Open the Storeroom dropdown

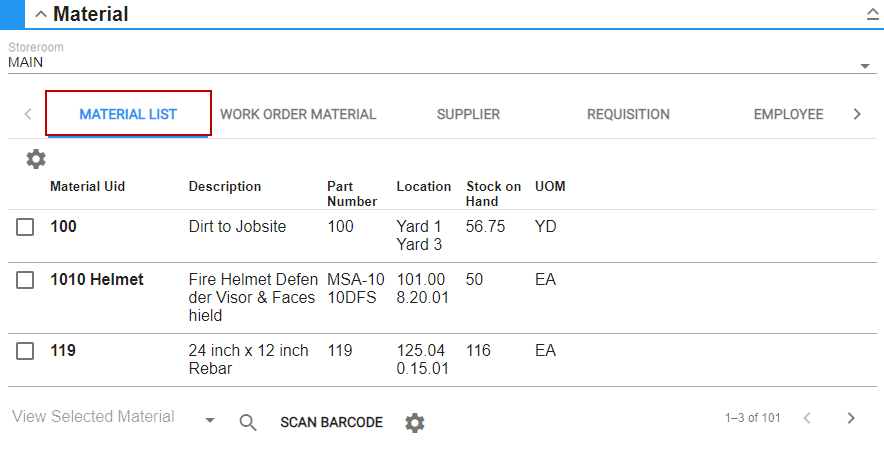(864, 66)
